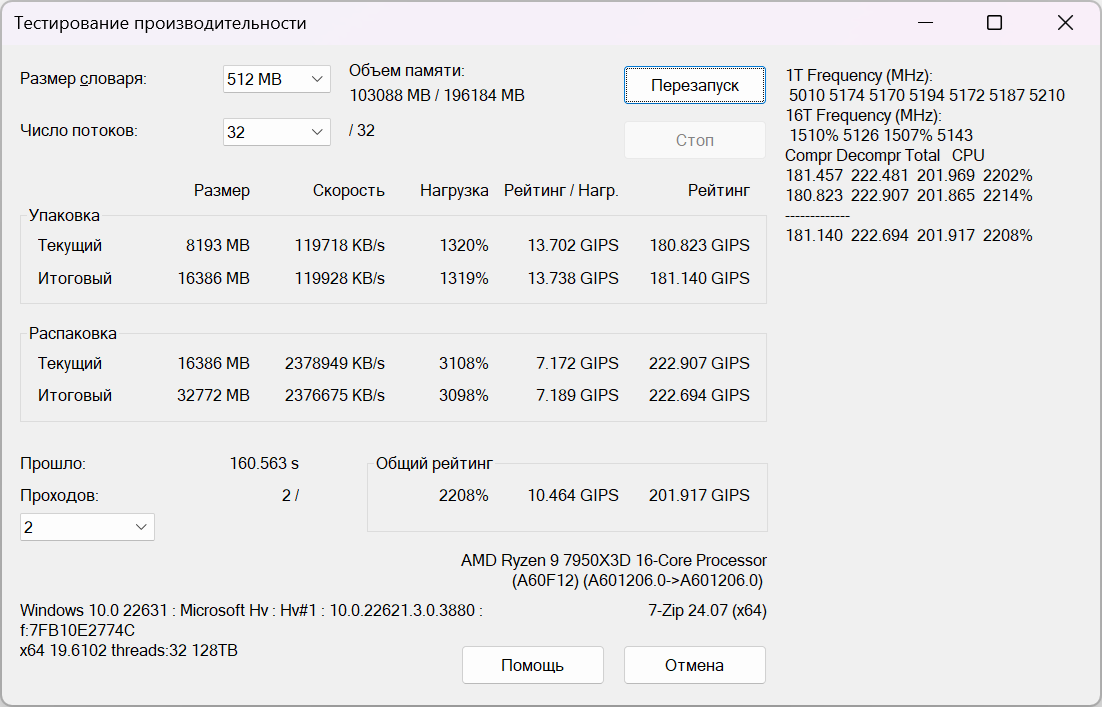Open the passes count dropdown

click(87, 527)
